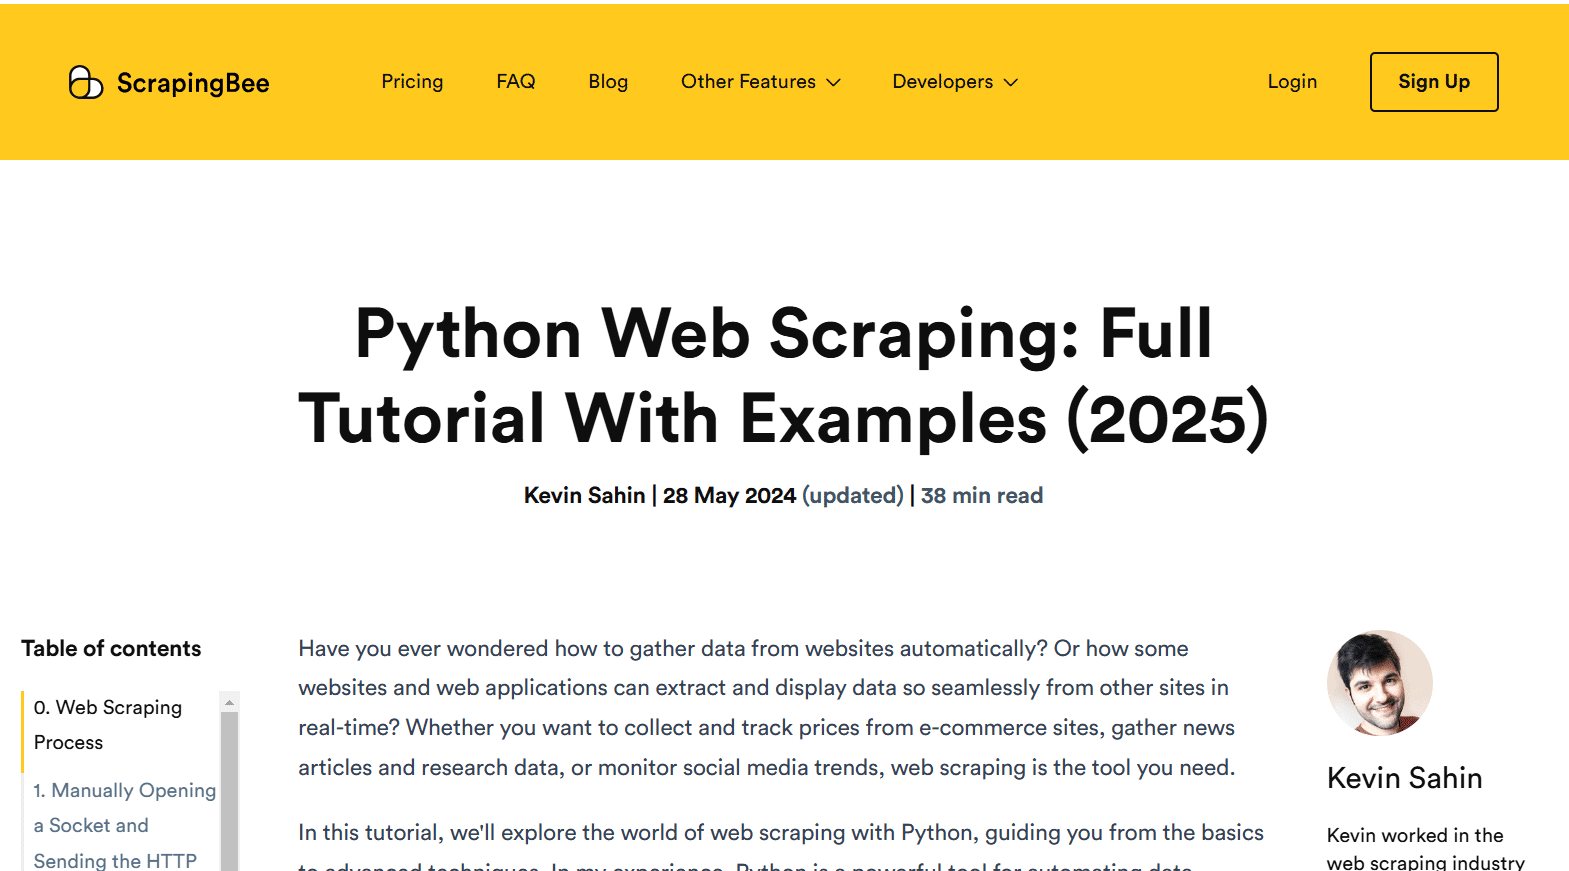Open the FAQ page
Viewport: 1569px width, 871px height.
click(x=516, y=82)
